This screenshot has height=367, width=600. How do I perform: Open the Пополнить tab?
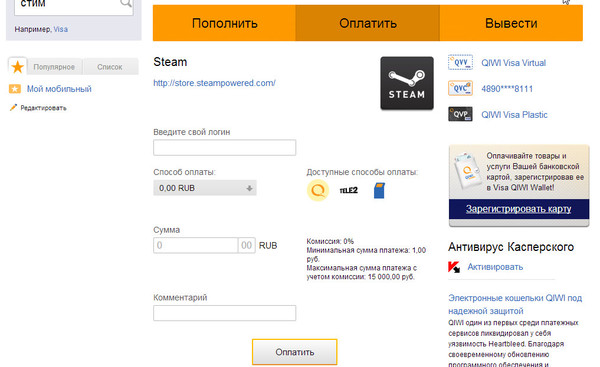(224, 23)
